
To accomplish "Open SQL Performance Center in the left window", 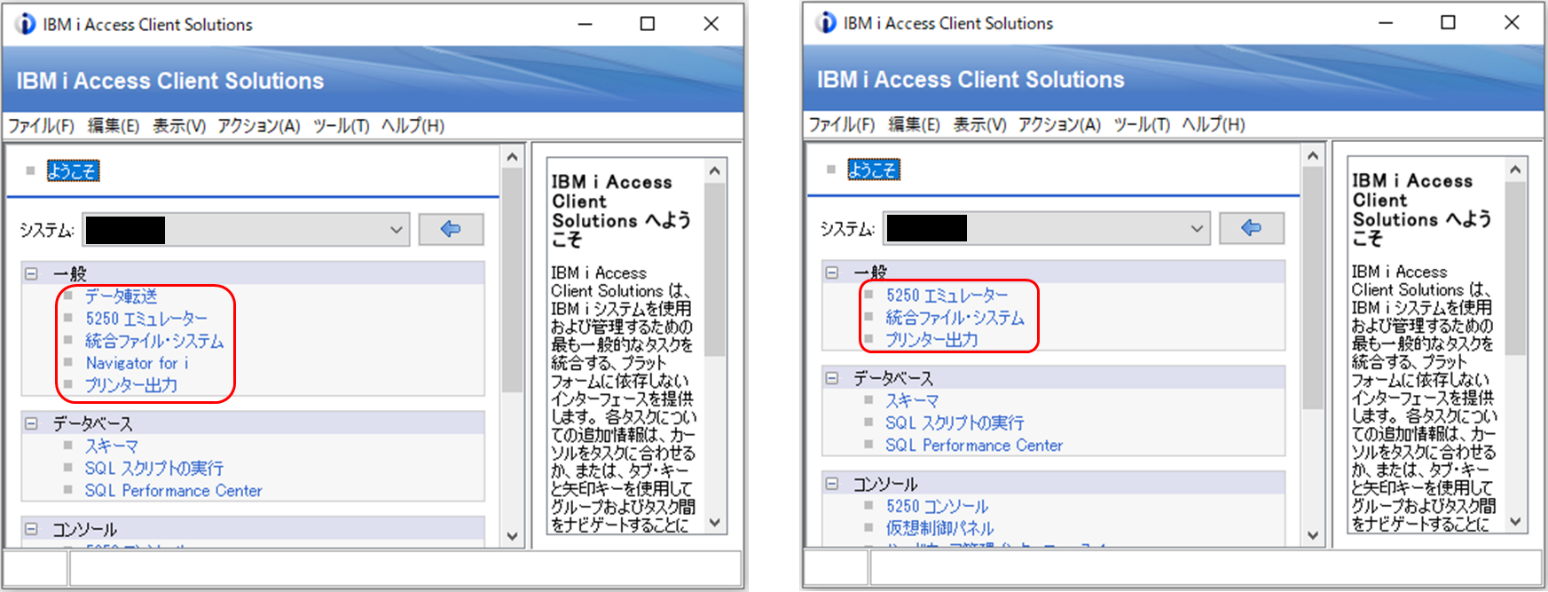I will point(174,490).
